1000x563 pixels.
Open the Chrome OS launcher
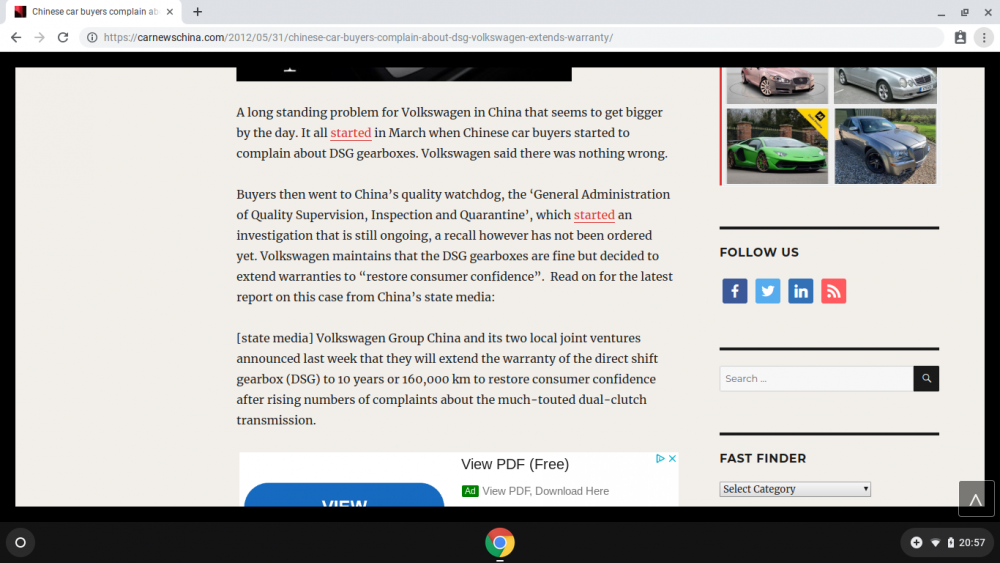20,543
